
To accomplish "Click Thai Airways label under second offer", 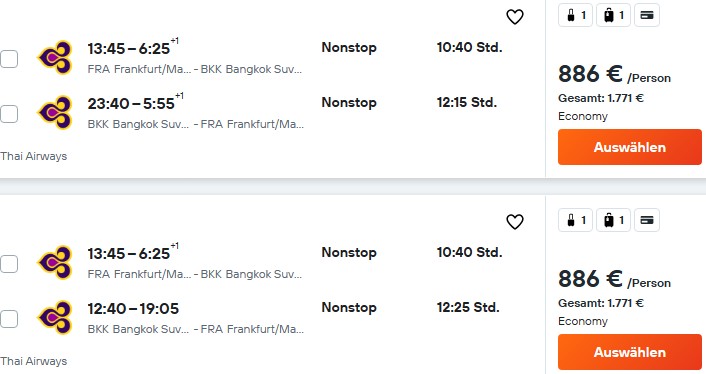I will (33, 361).
